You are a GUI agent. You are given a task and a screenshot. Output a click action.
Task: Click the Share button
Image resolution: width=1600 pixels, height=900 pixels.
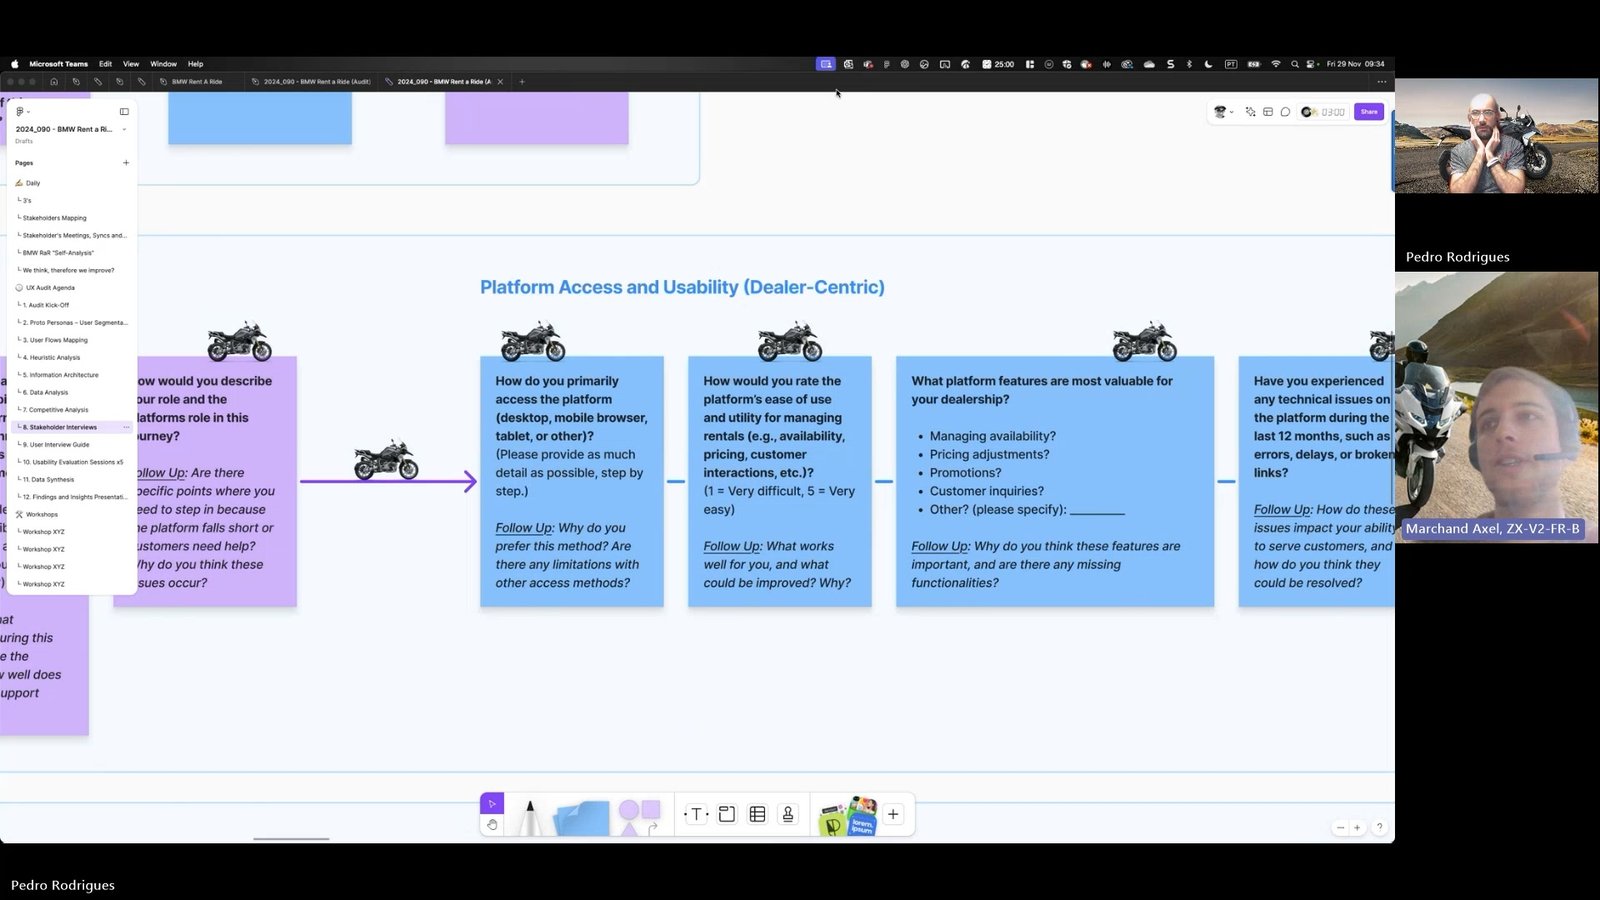tap(1368, 112)
